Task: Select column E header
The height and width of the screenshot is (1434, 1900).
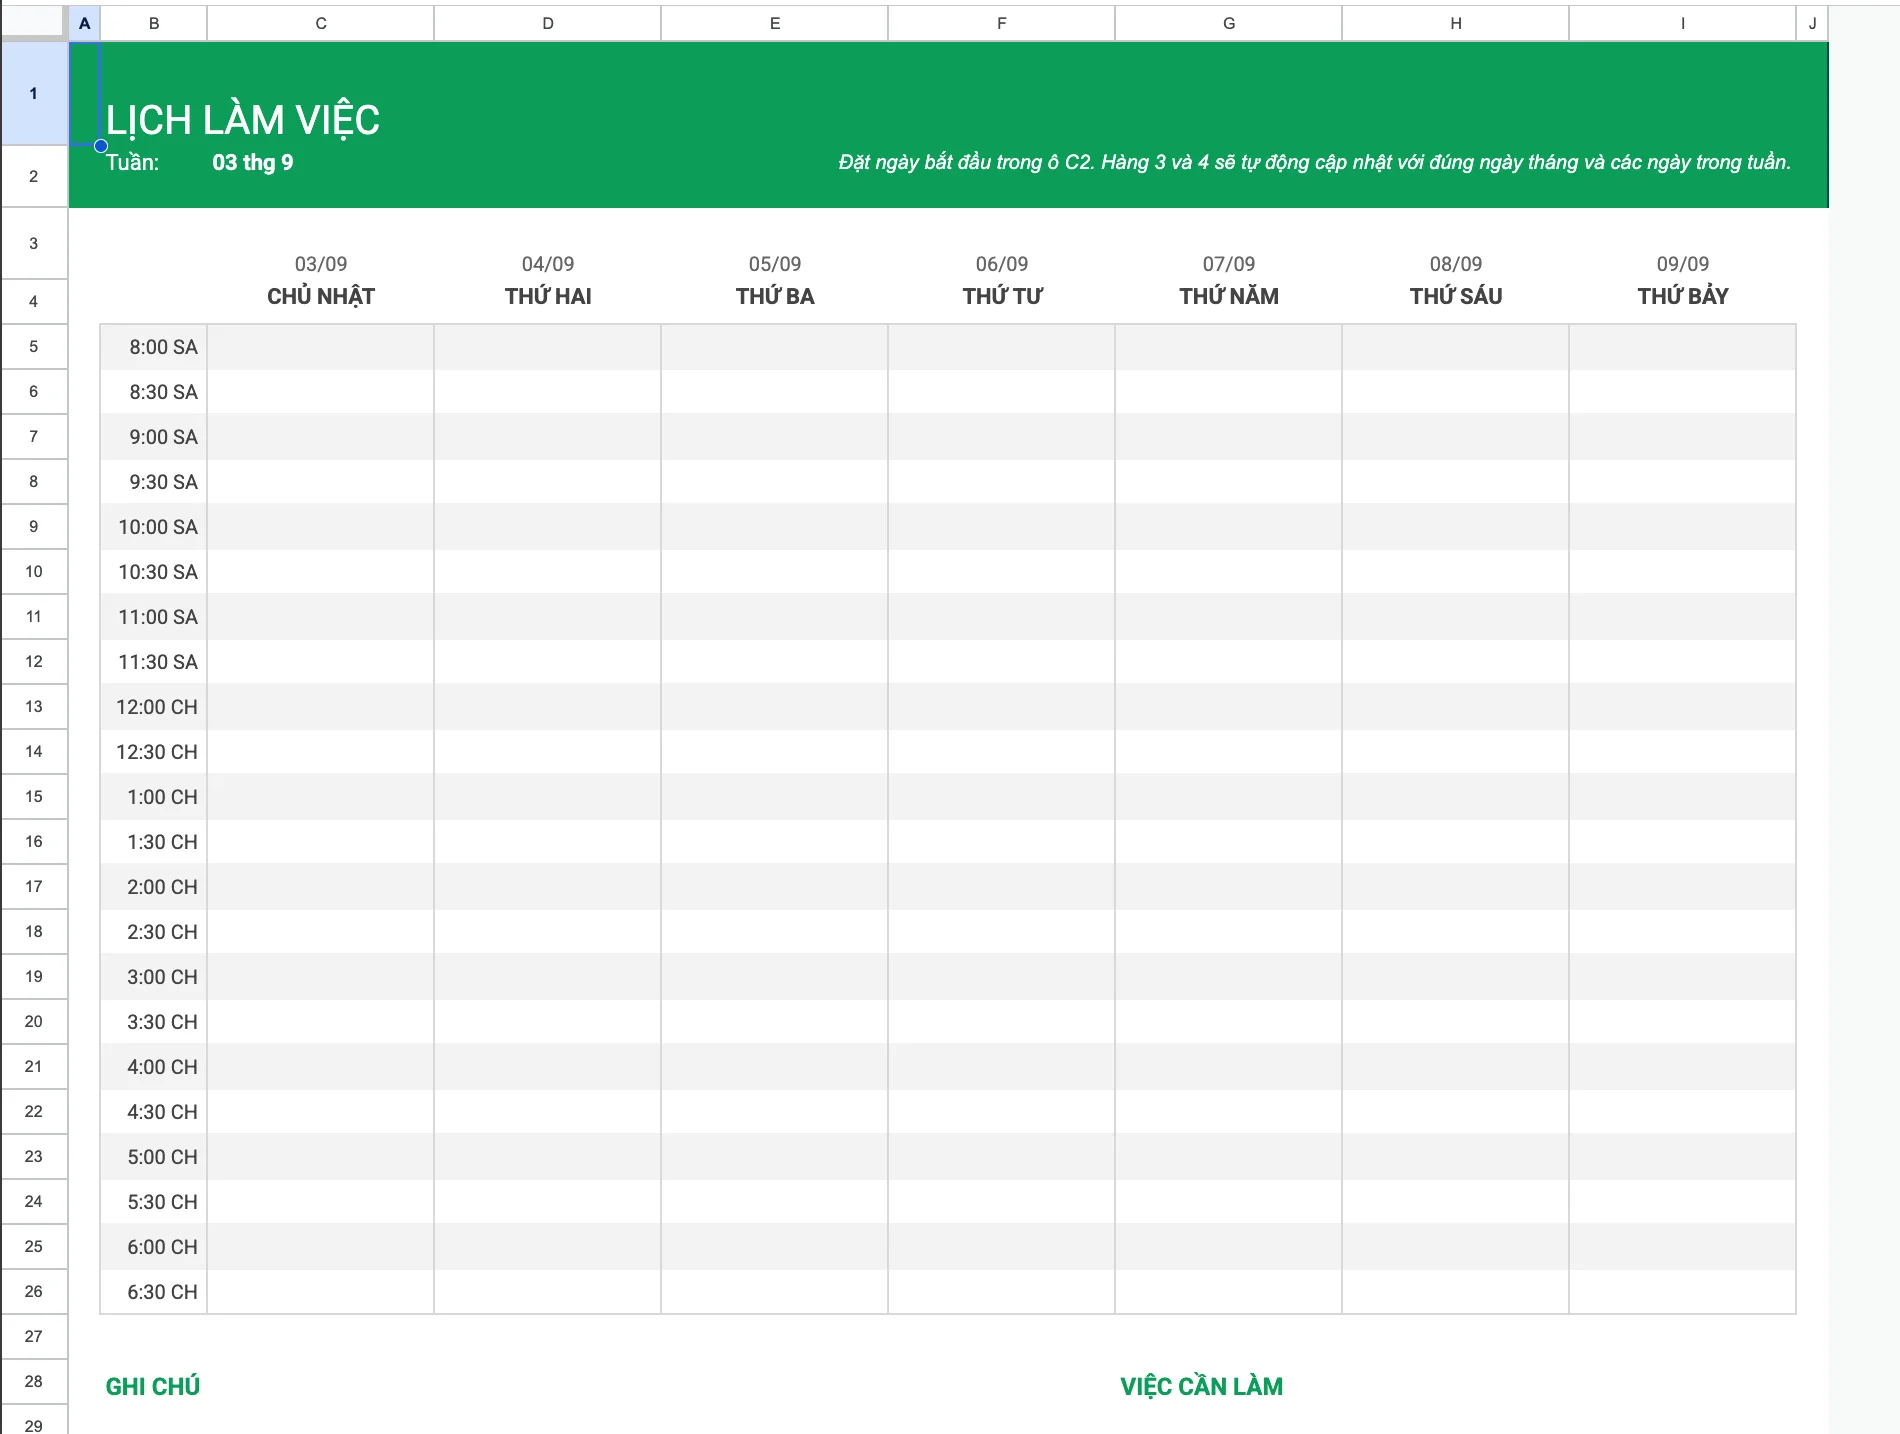Action: coord(775,23)
